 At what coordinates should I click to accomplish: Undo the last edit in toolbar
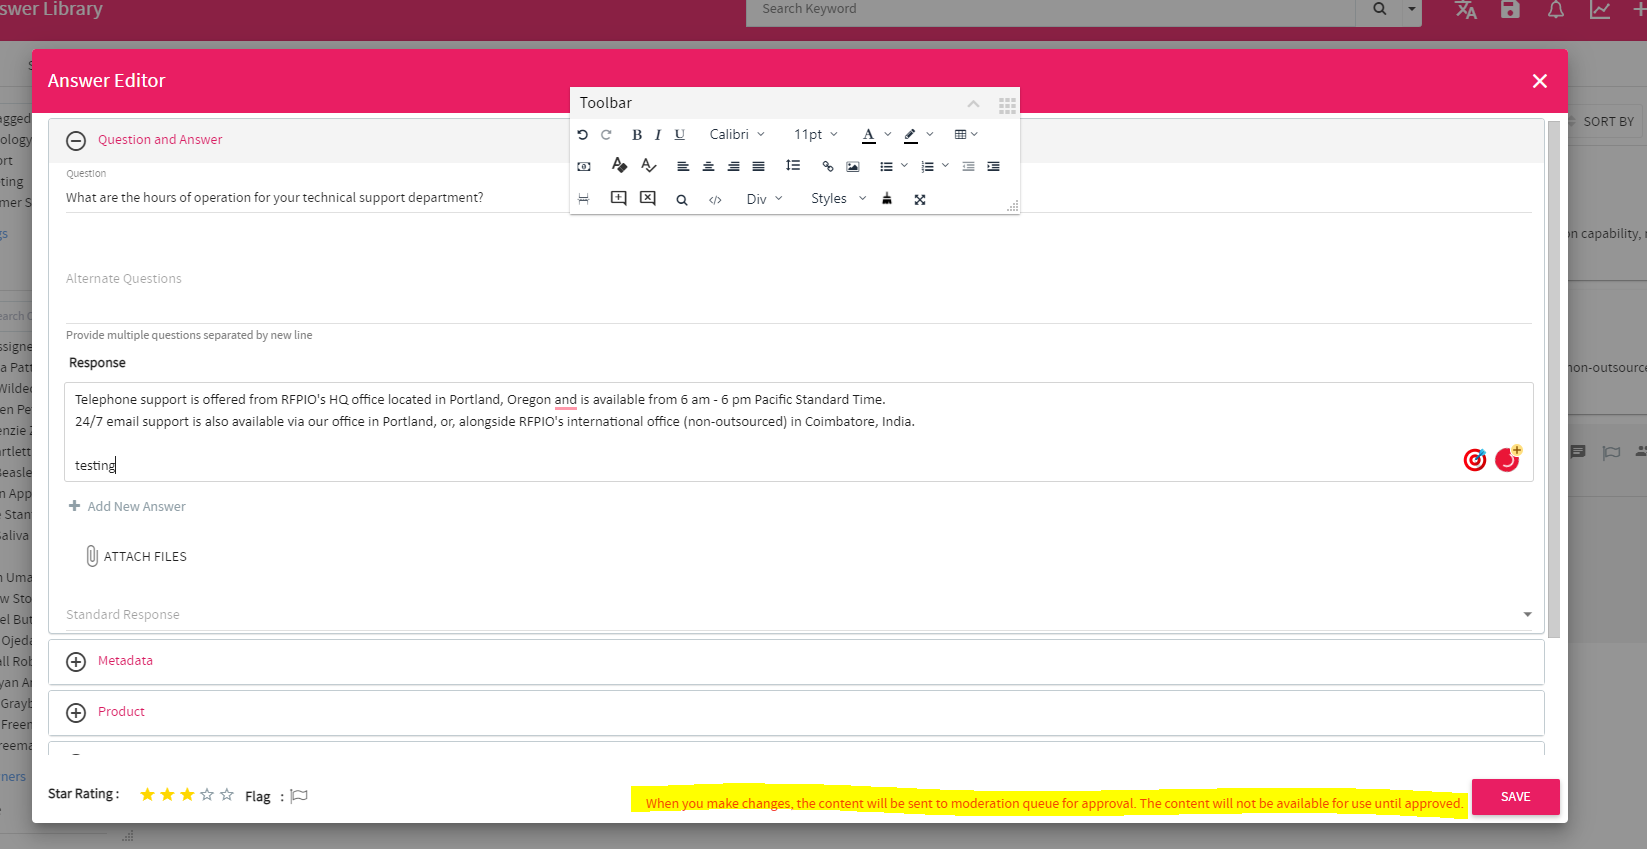coord(583,135)
